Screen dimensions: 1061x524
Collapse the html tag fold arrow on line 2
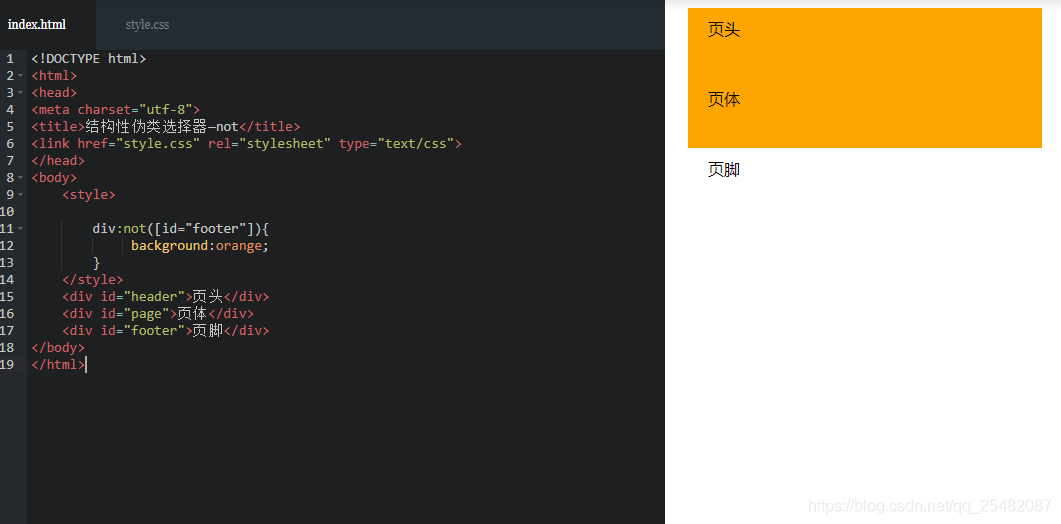(x=21, y=76)
